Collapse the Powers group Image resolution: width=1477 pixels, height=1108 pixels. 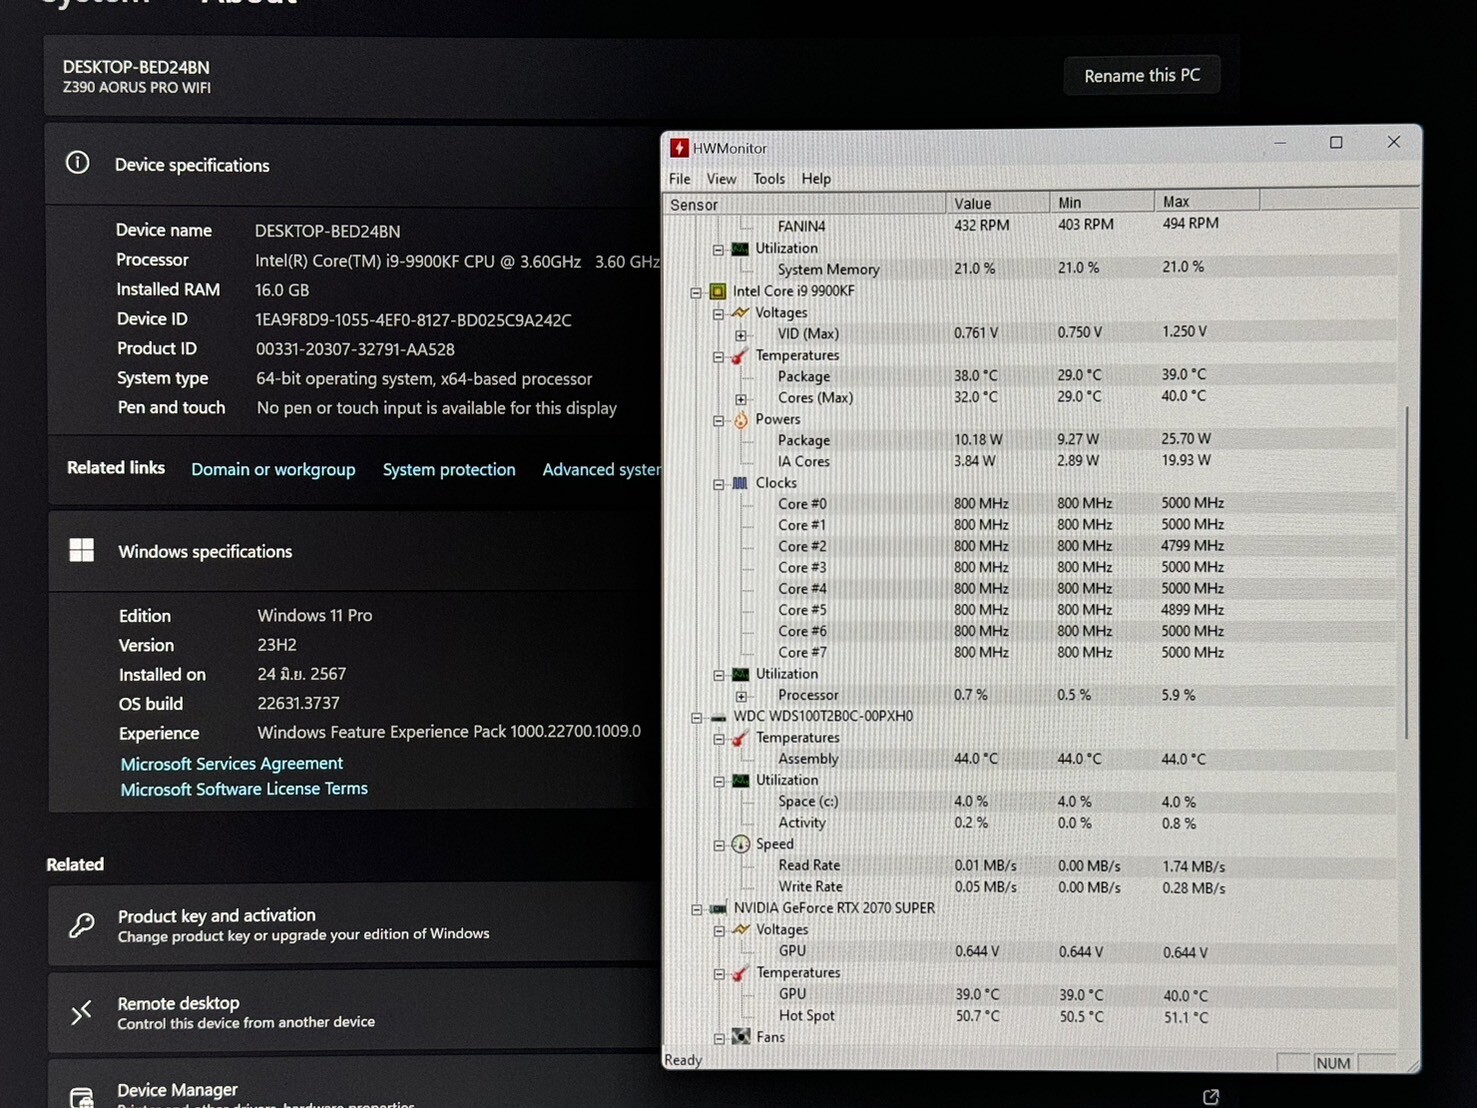click(x=718, y=420)
